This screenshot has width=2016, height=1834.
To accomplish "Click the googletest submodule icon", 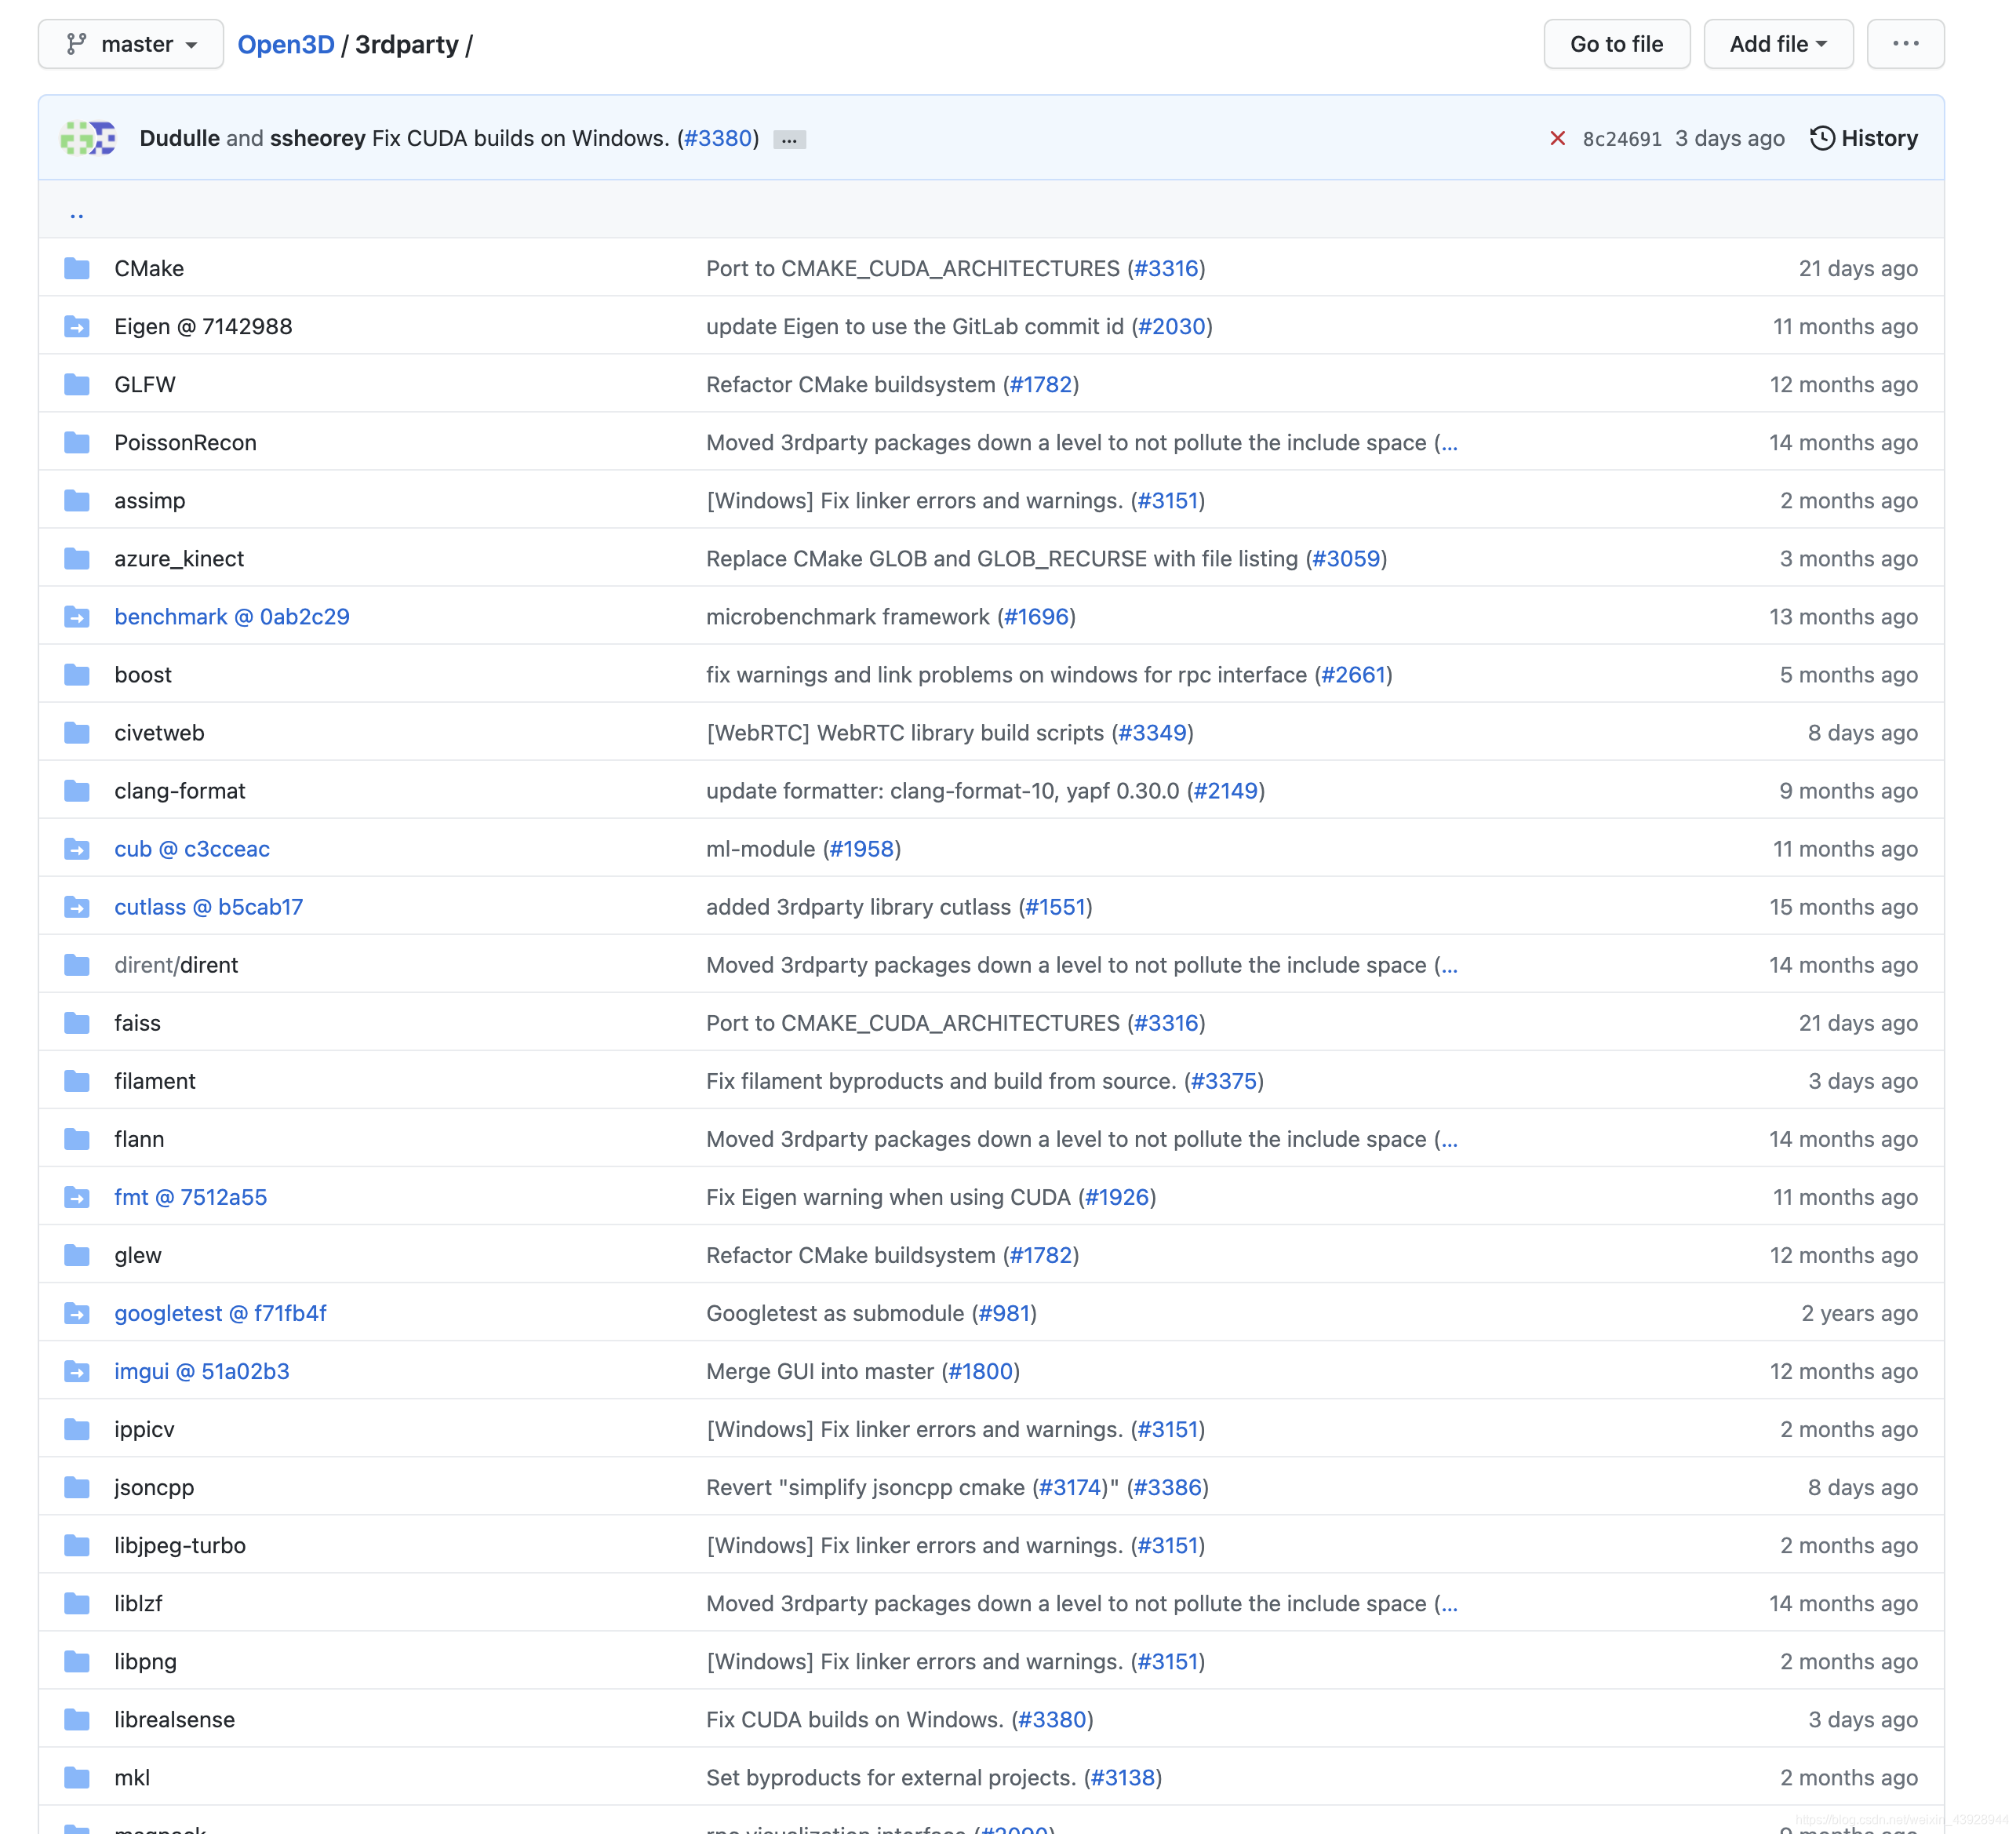I will pos(77,1313).
